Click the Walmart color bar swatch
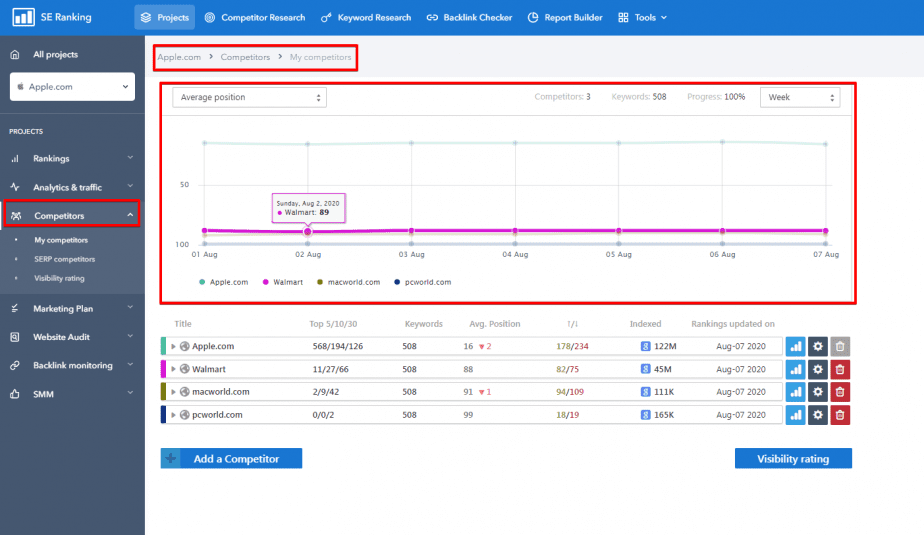Viewport: 924px width, 535px height. pos(163,369)
